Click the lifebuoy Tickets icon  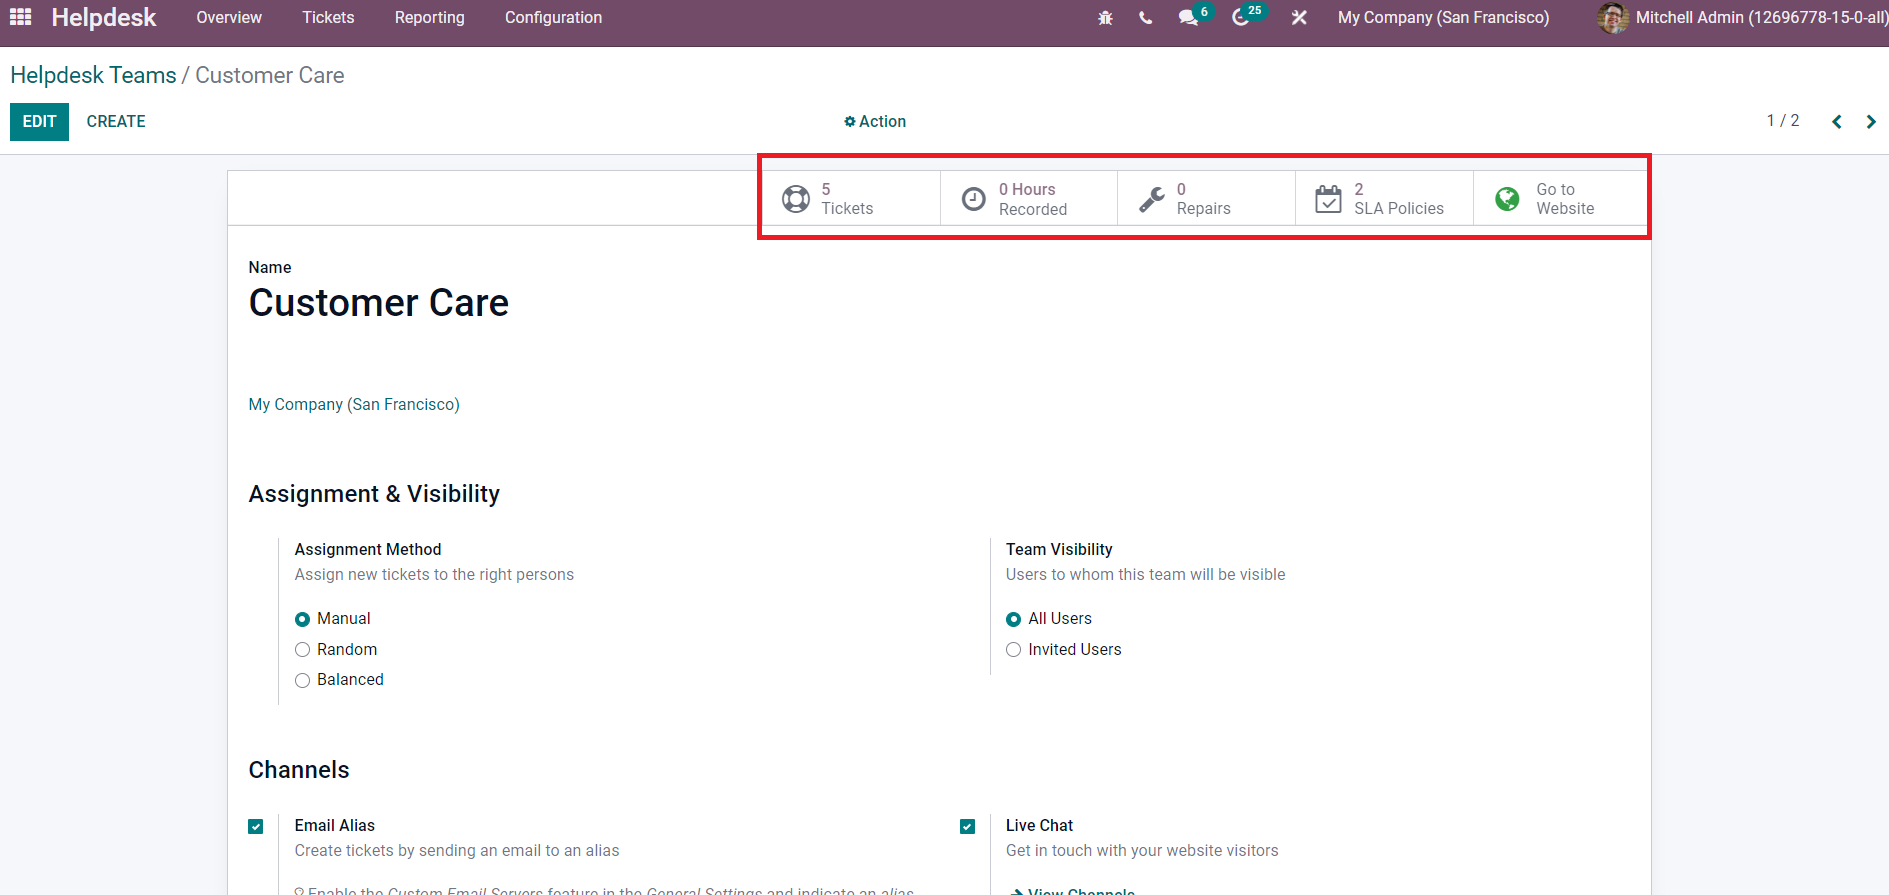(796, 199)
